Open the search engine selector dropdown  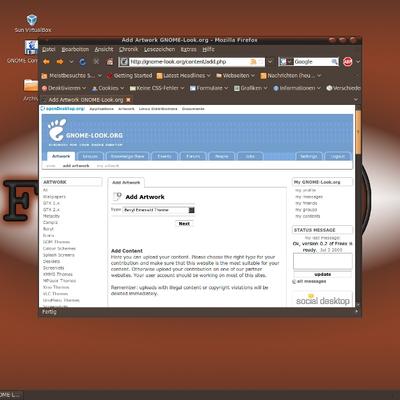(x=286, y=62)
